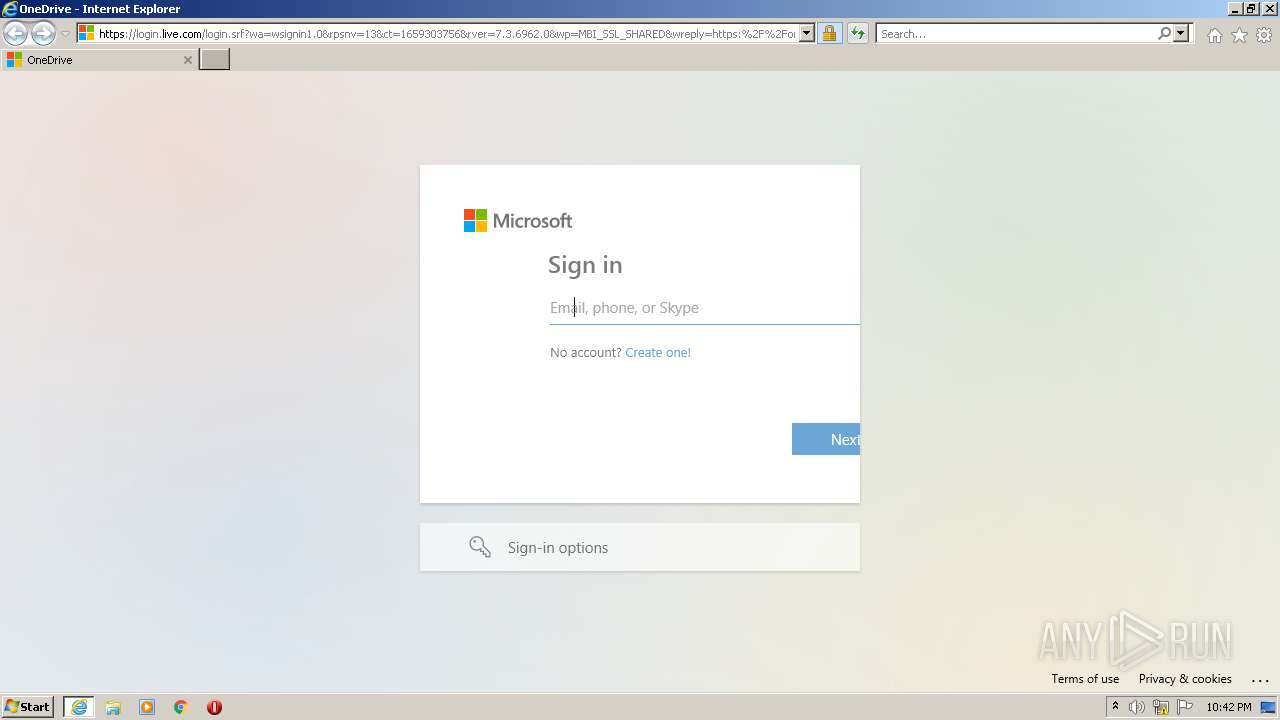This screenshot has width=1280, height=720.
Task: Open the footer more options ellipsis
Action: [1259, 680]
